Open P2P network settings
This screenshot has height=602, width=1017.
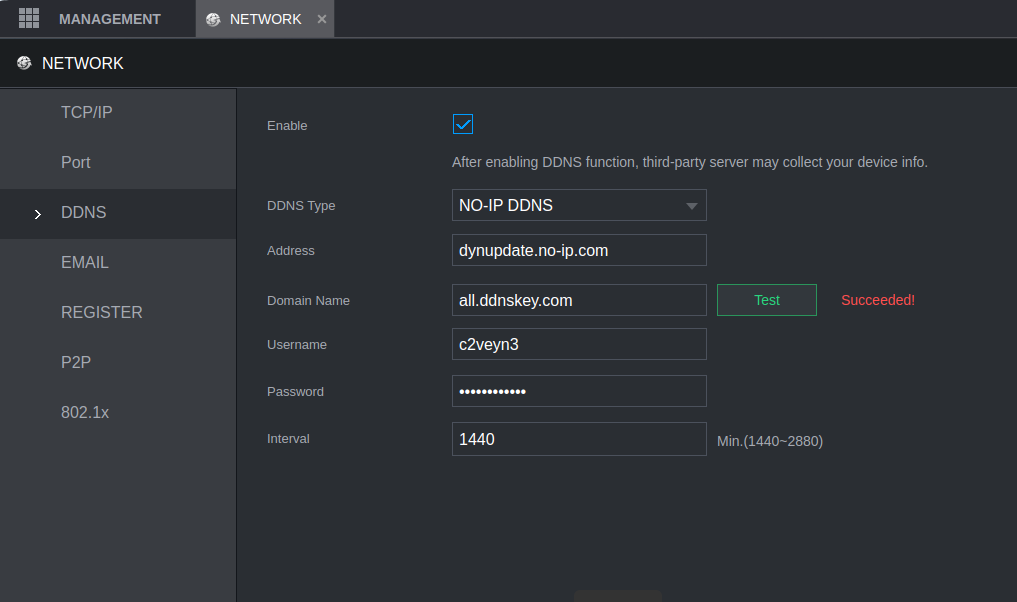[x=76, y=362]
